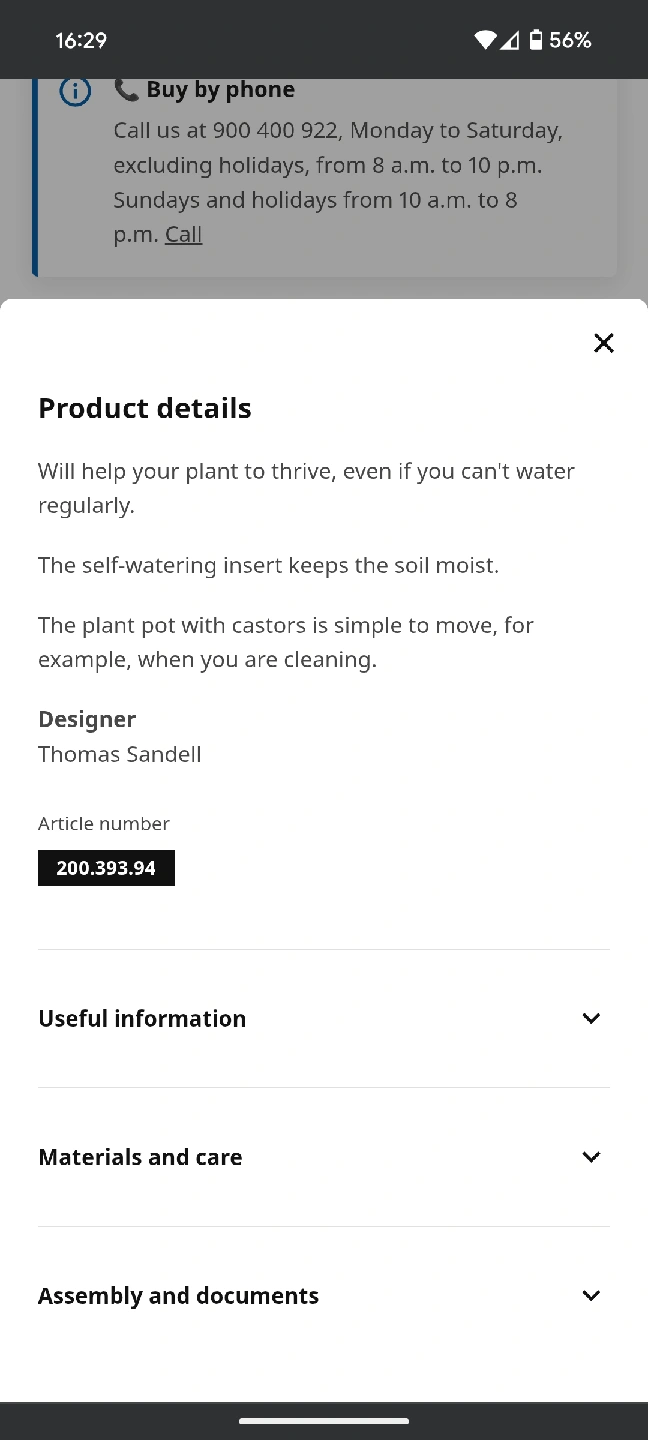
Task: Expand Materials and care chevron
Action: 591,1157
